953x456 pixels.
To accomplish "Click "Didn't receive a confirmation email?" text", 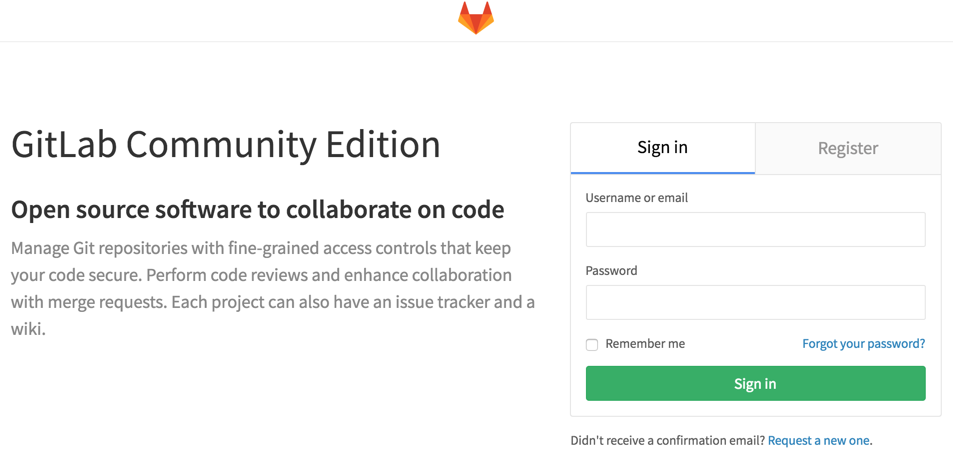I will [x=667, y=440].
